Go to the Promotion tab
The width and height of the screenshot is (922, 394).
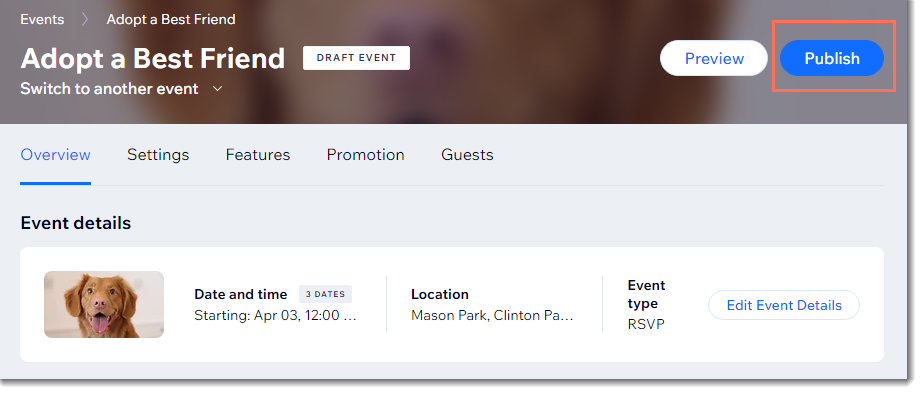(365, 155)
